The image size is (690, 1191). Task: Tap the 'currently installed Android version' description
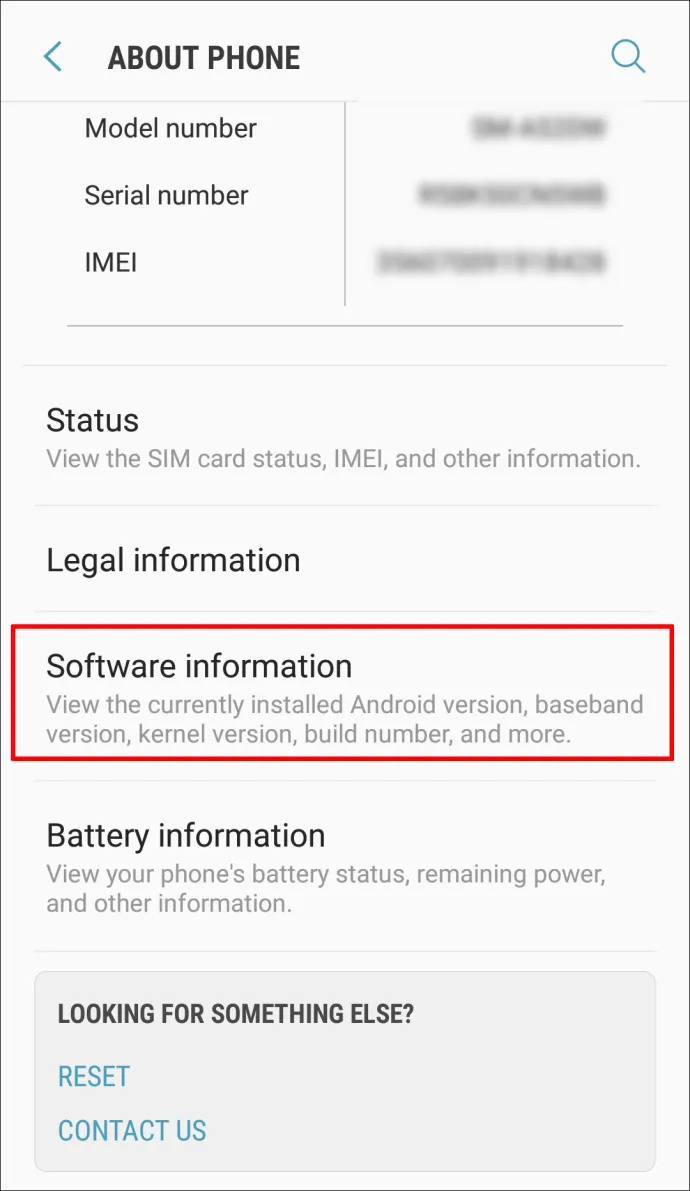(345, 719)
